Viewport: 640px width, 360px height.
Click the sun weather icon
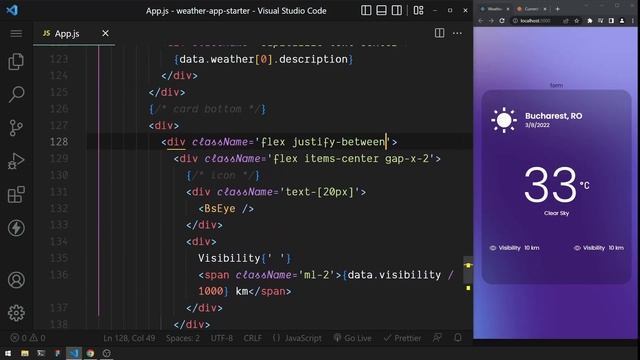504,120
